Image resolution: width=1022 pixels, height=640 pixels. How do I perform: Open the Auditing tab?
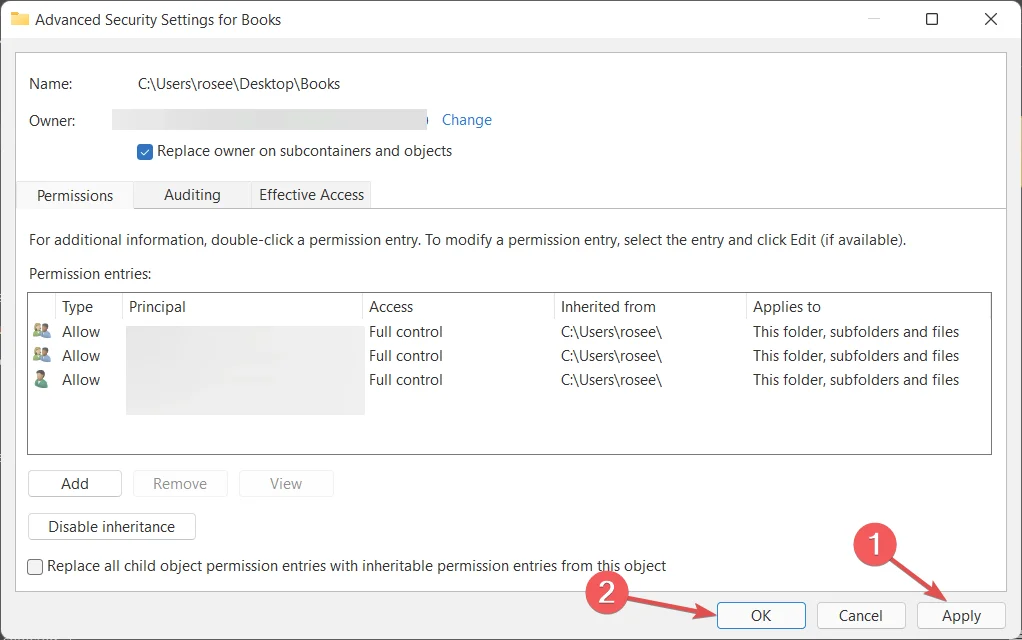[x=192, y=195]
